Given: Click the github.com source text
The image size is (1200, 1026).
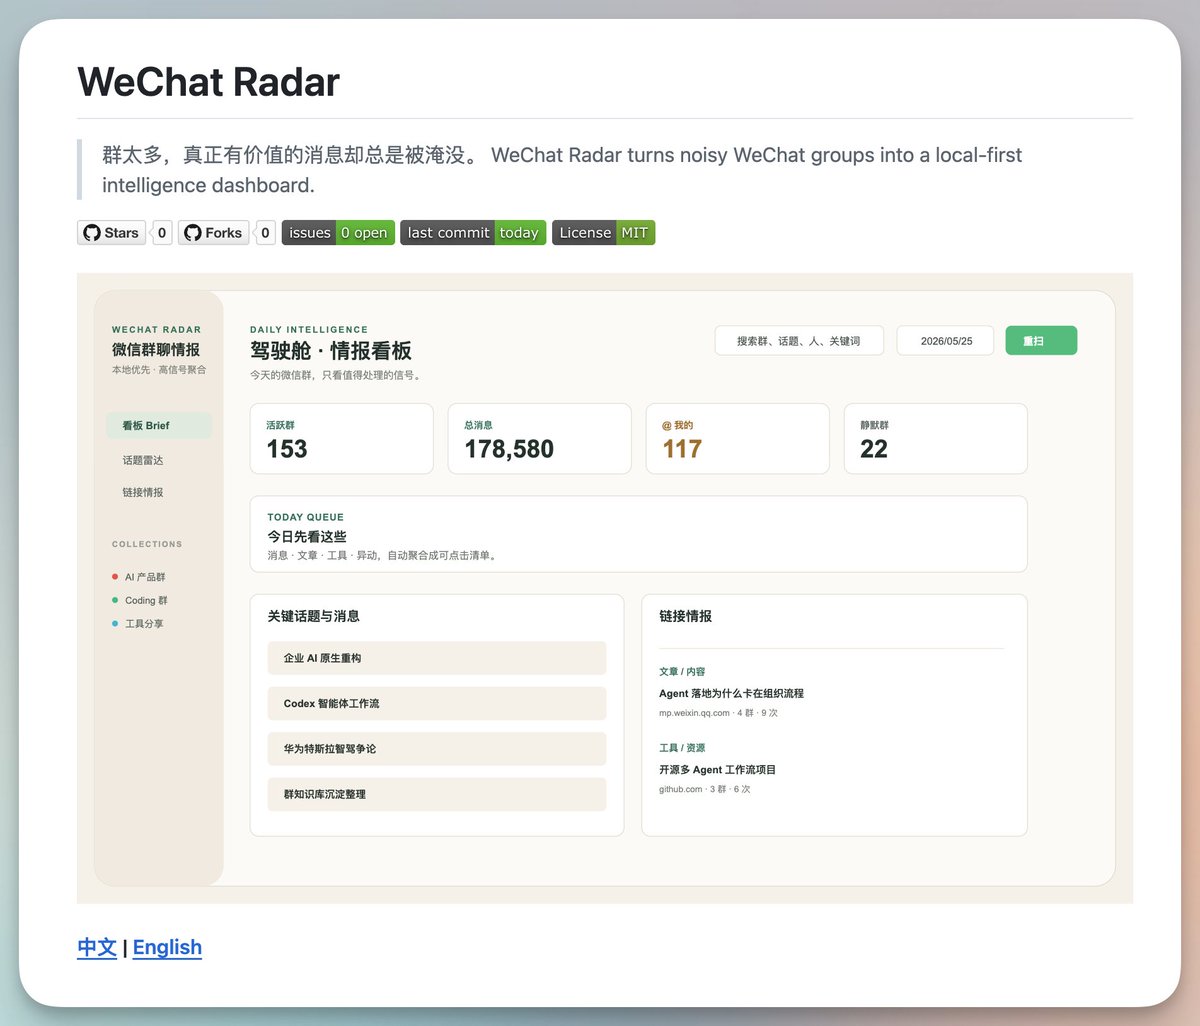Looking at the screenshot, I should pyautogui.click(x=680, y=789).
